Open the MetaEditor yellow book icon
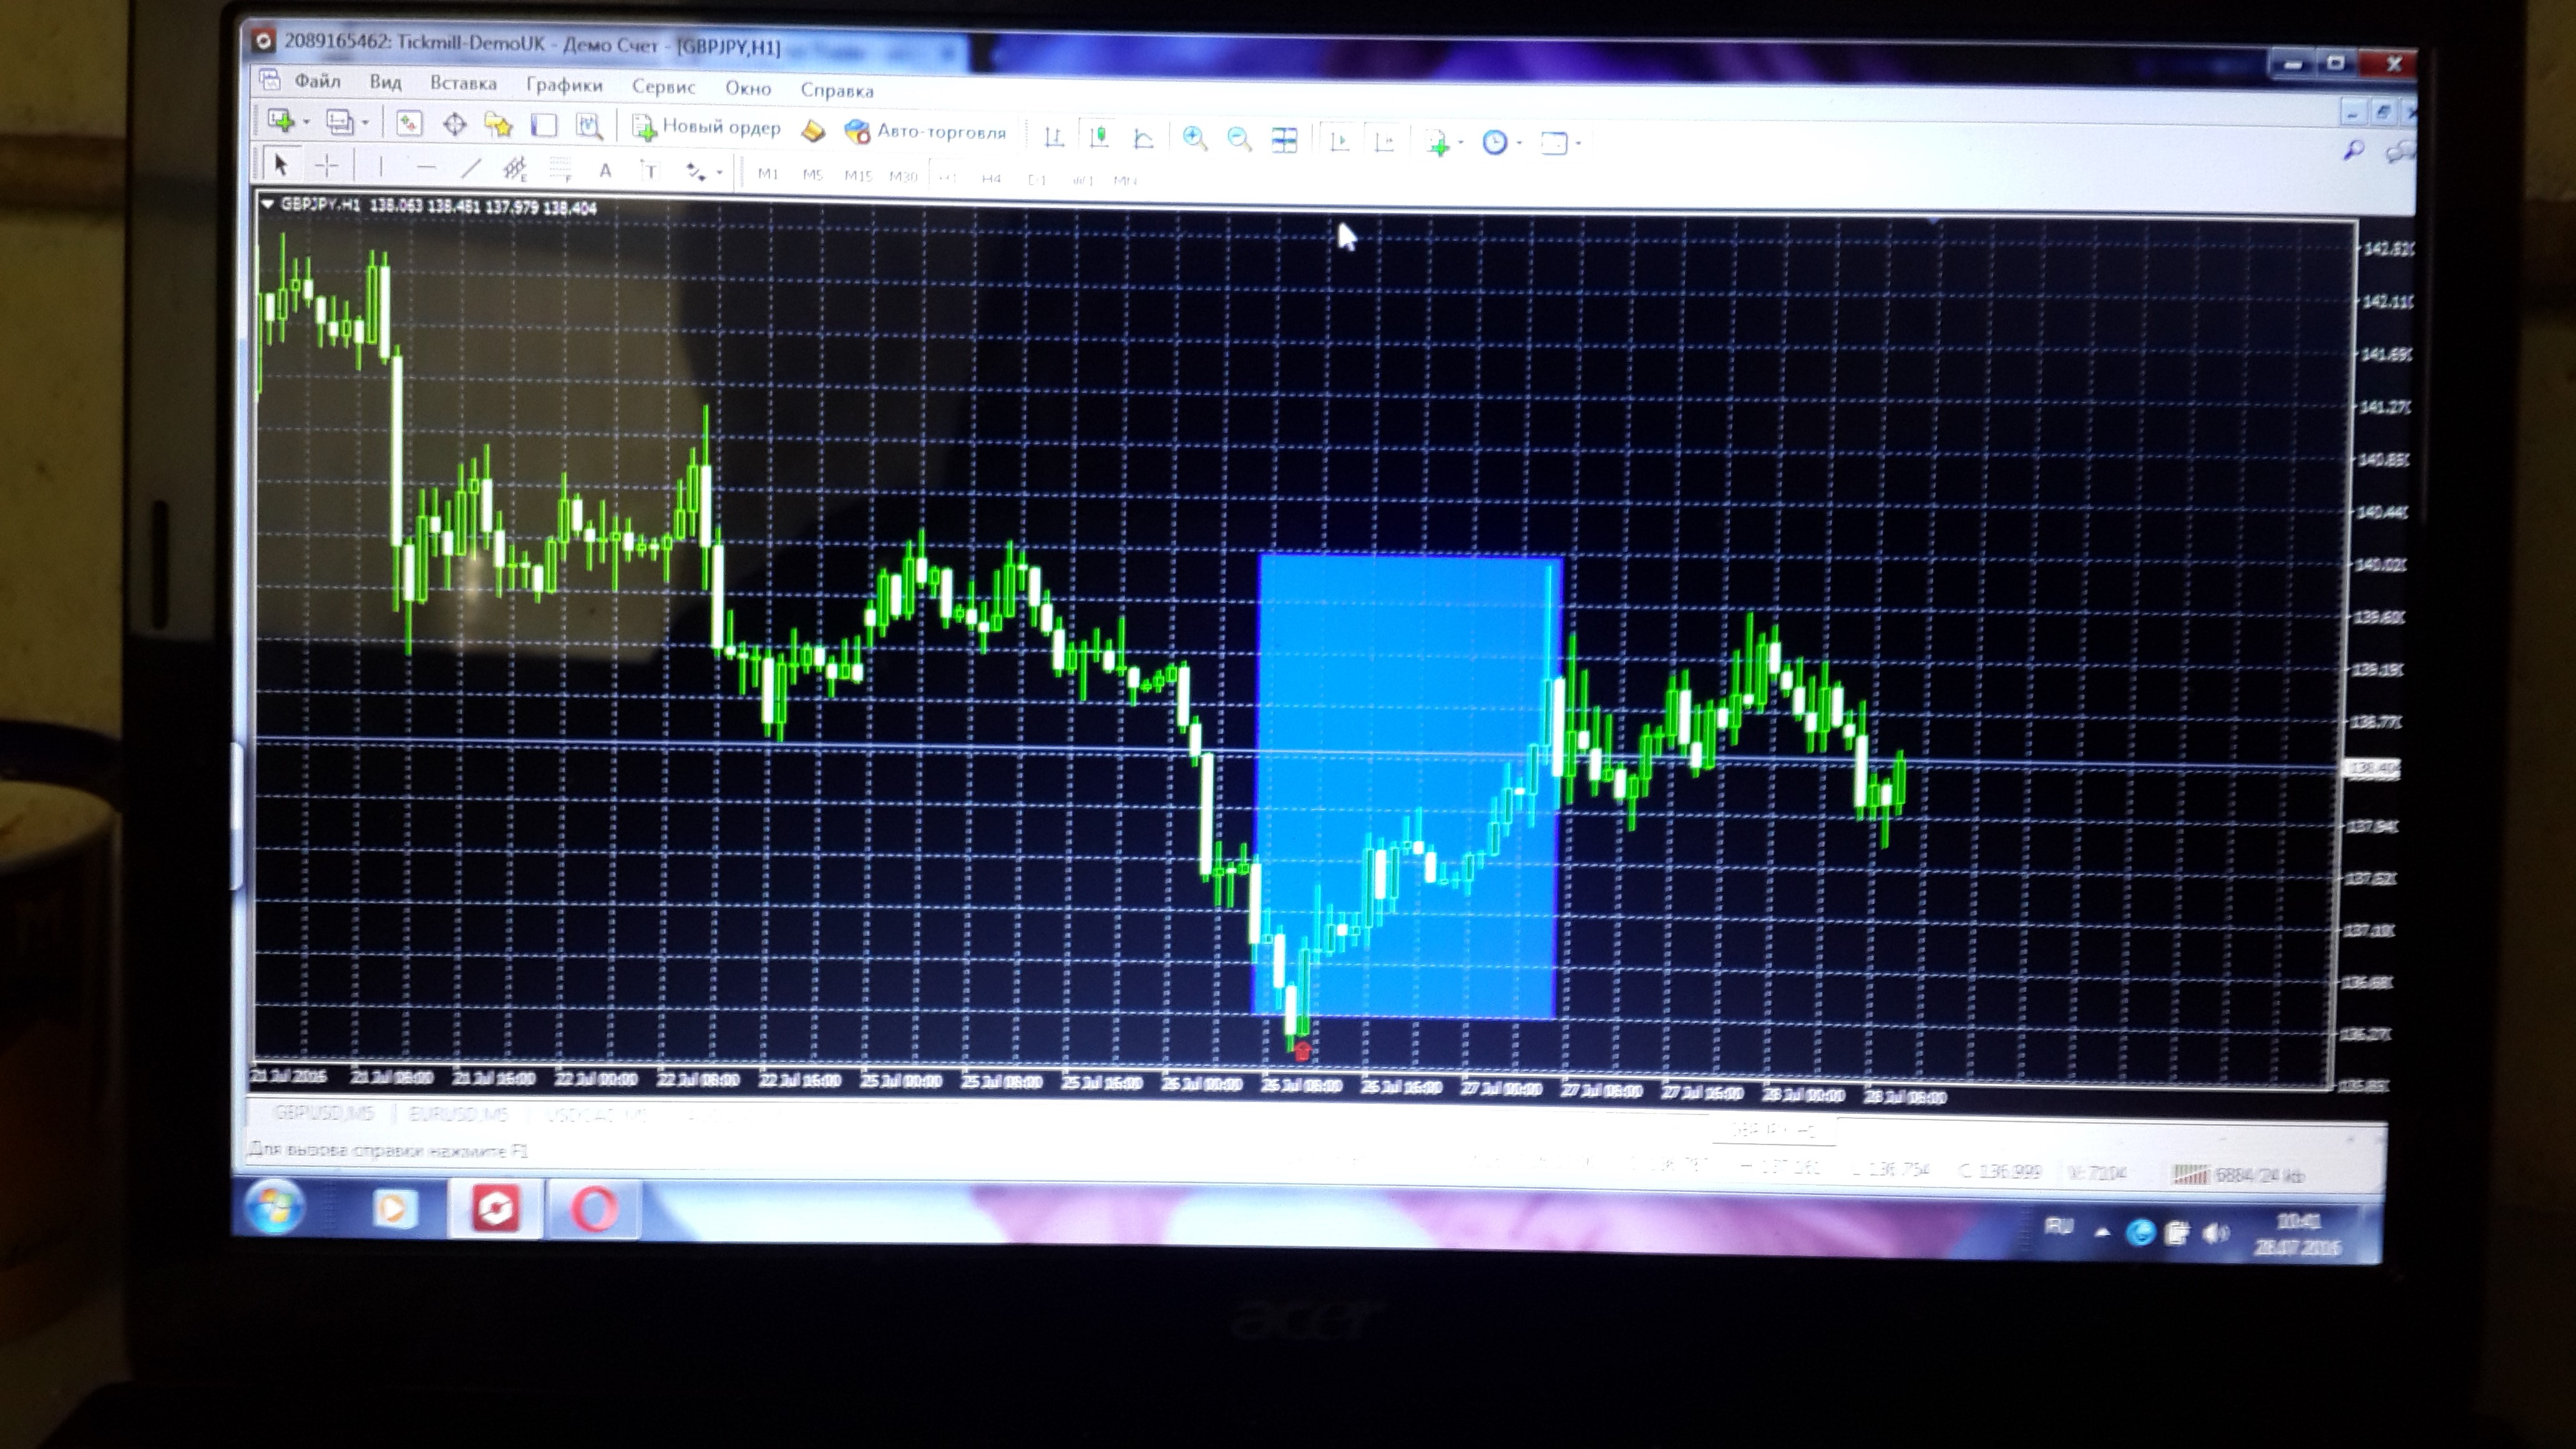 (813, 130)
